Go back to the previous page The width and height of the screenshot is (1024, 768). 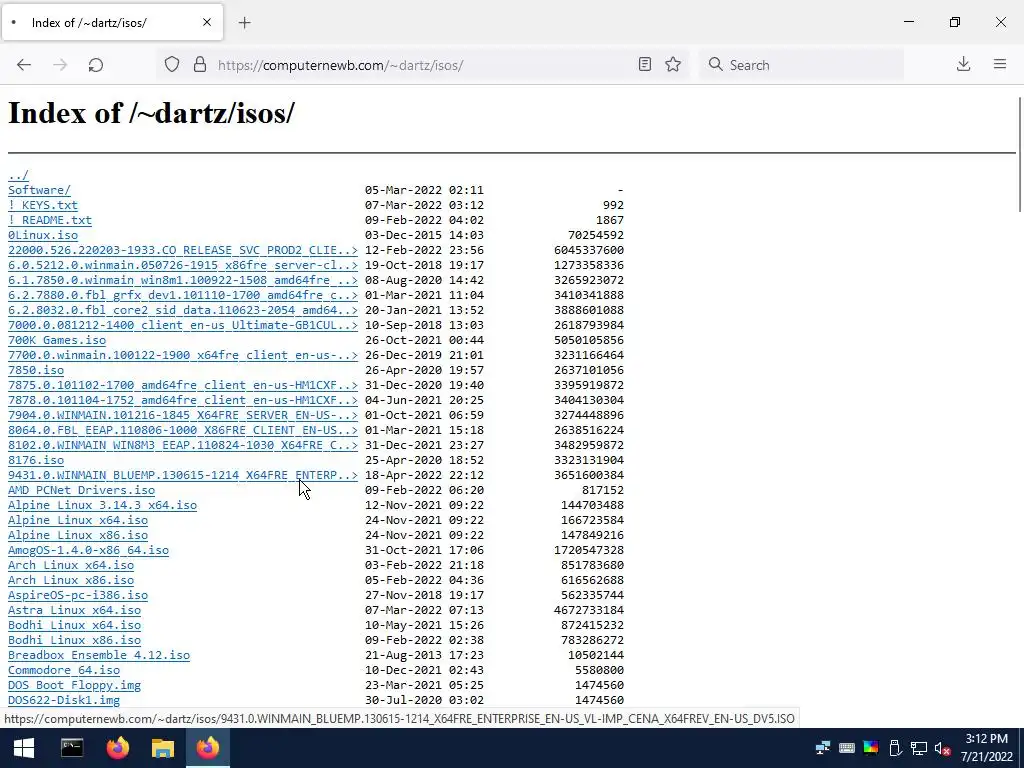click(x=24, y=65)
